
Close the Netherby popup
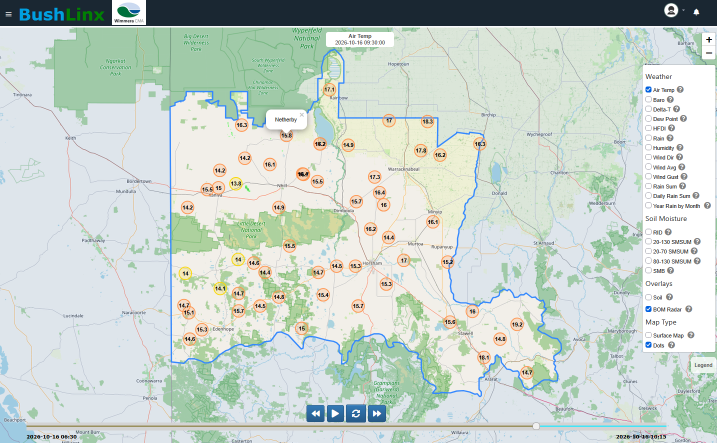pyautogui.click(x=302, y=115)
